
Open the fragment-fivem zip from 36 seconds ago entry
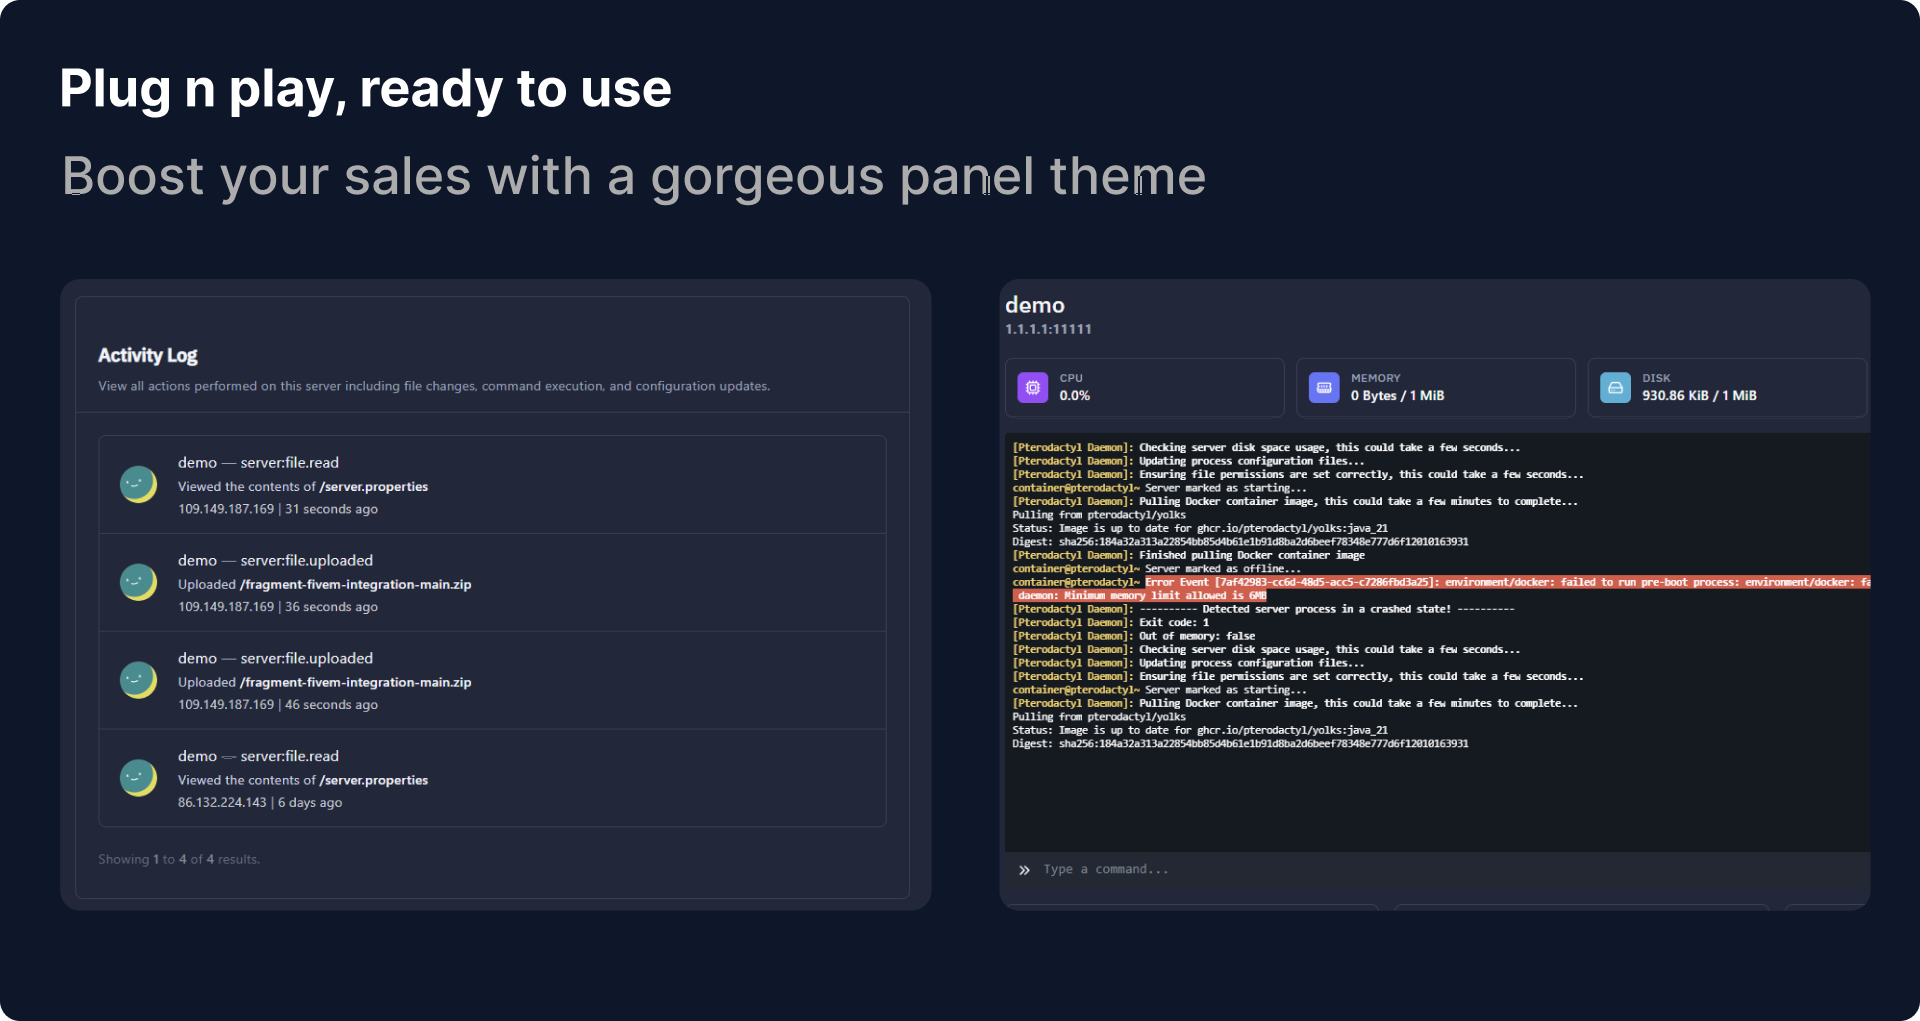tap(355, 585)
